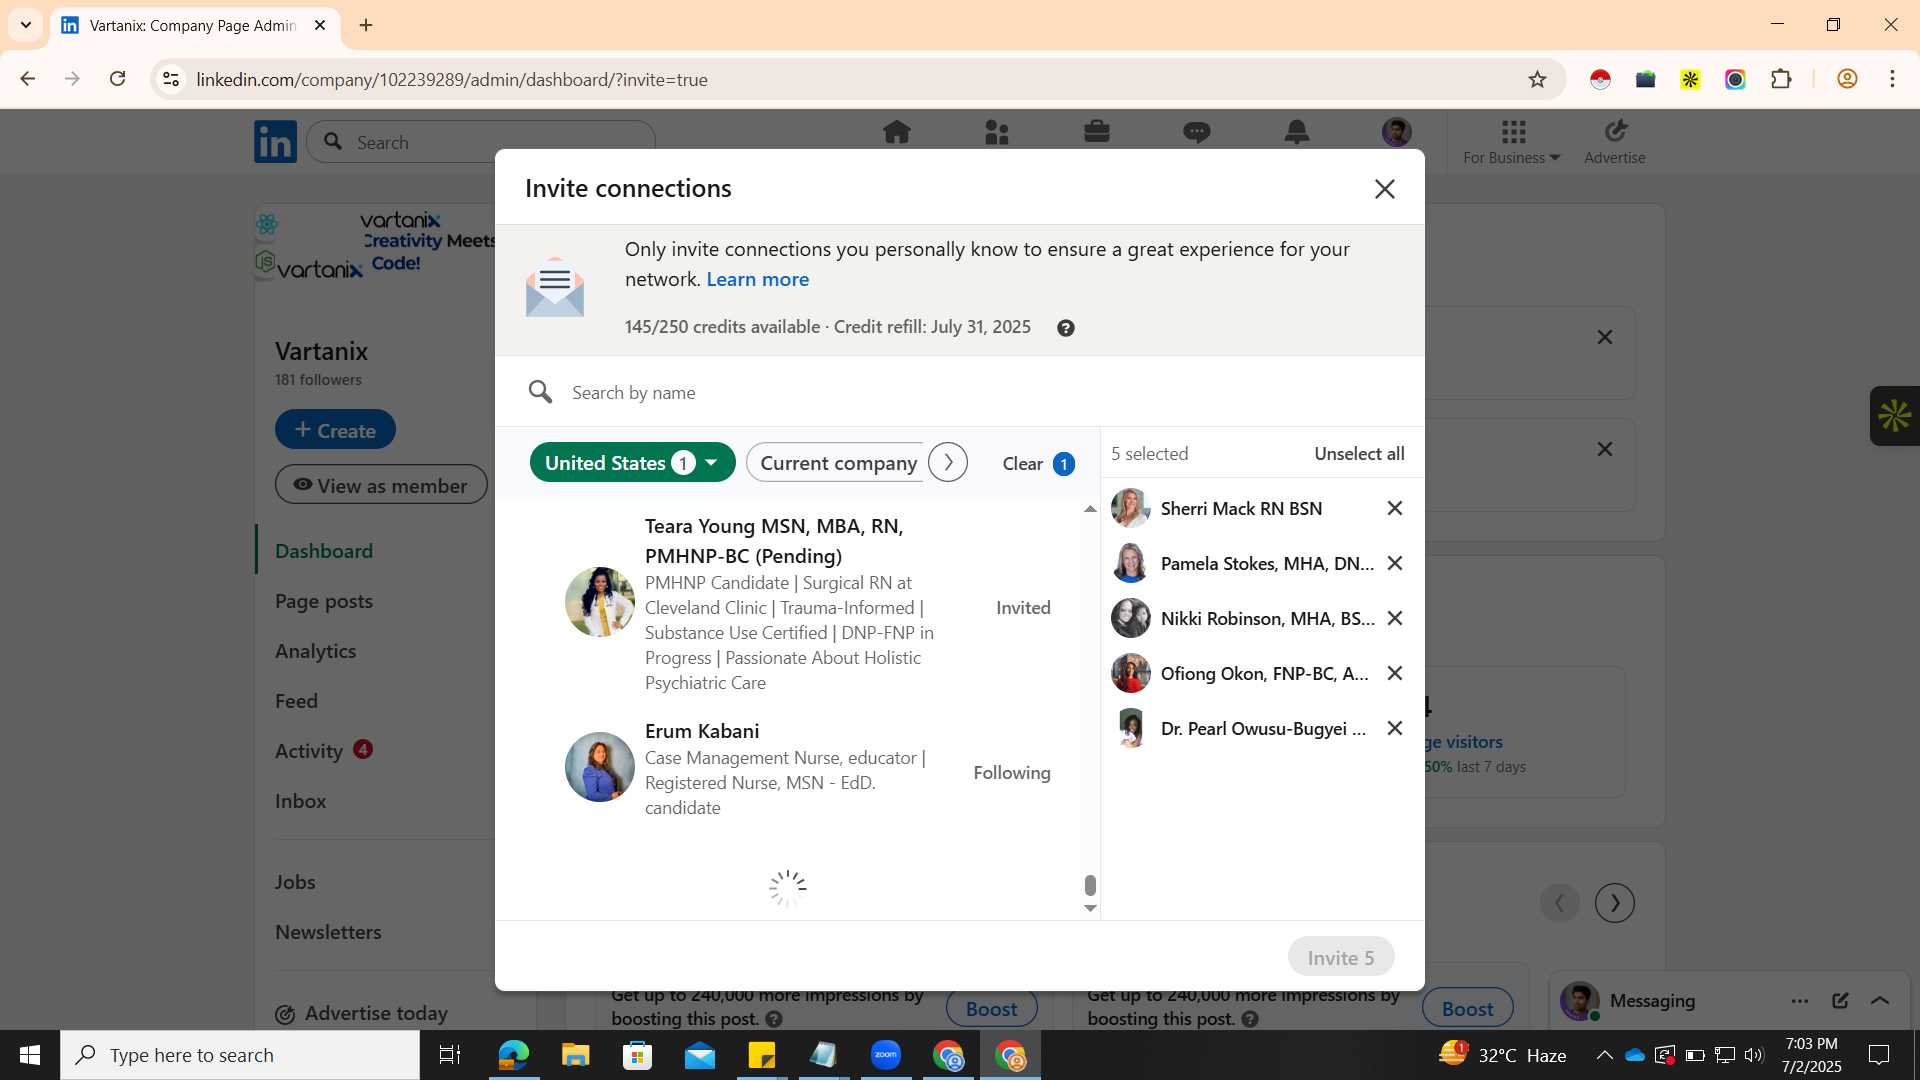
Task: Open Page posts in sidebar
Action: pyautogui.click(x=324, y=601)
